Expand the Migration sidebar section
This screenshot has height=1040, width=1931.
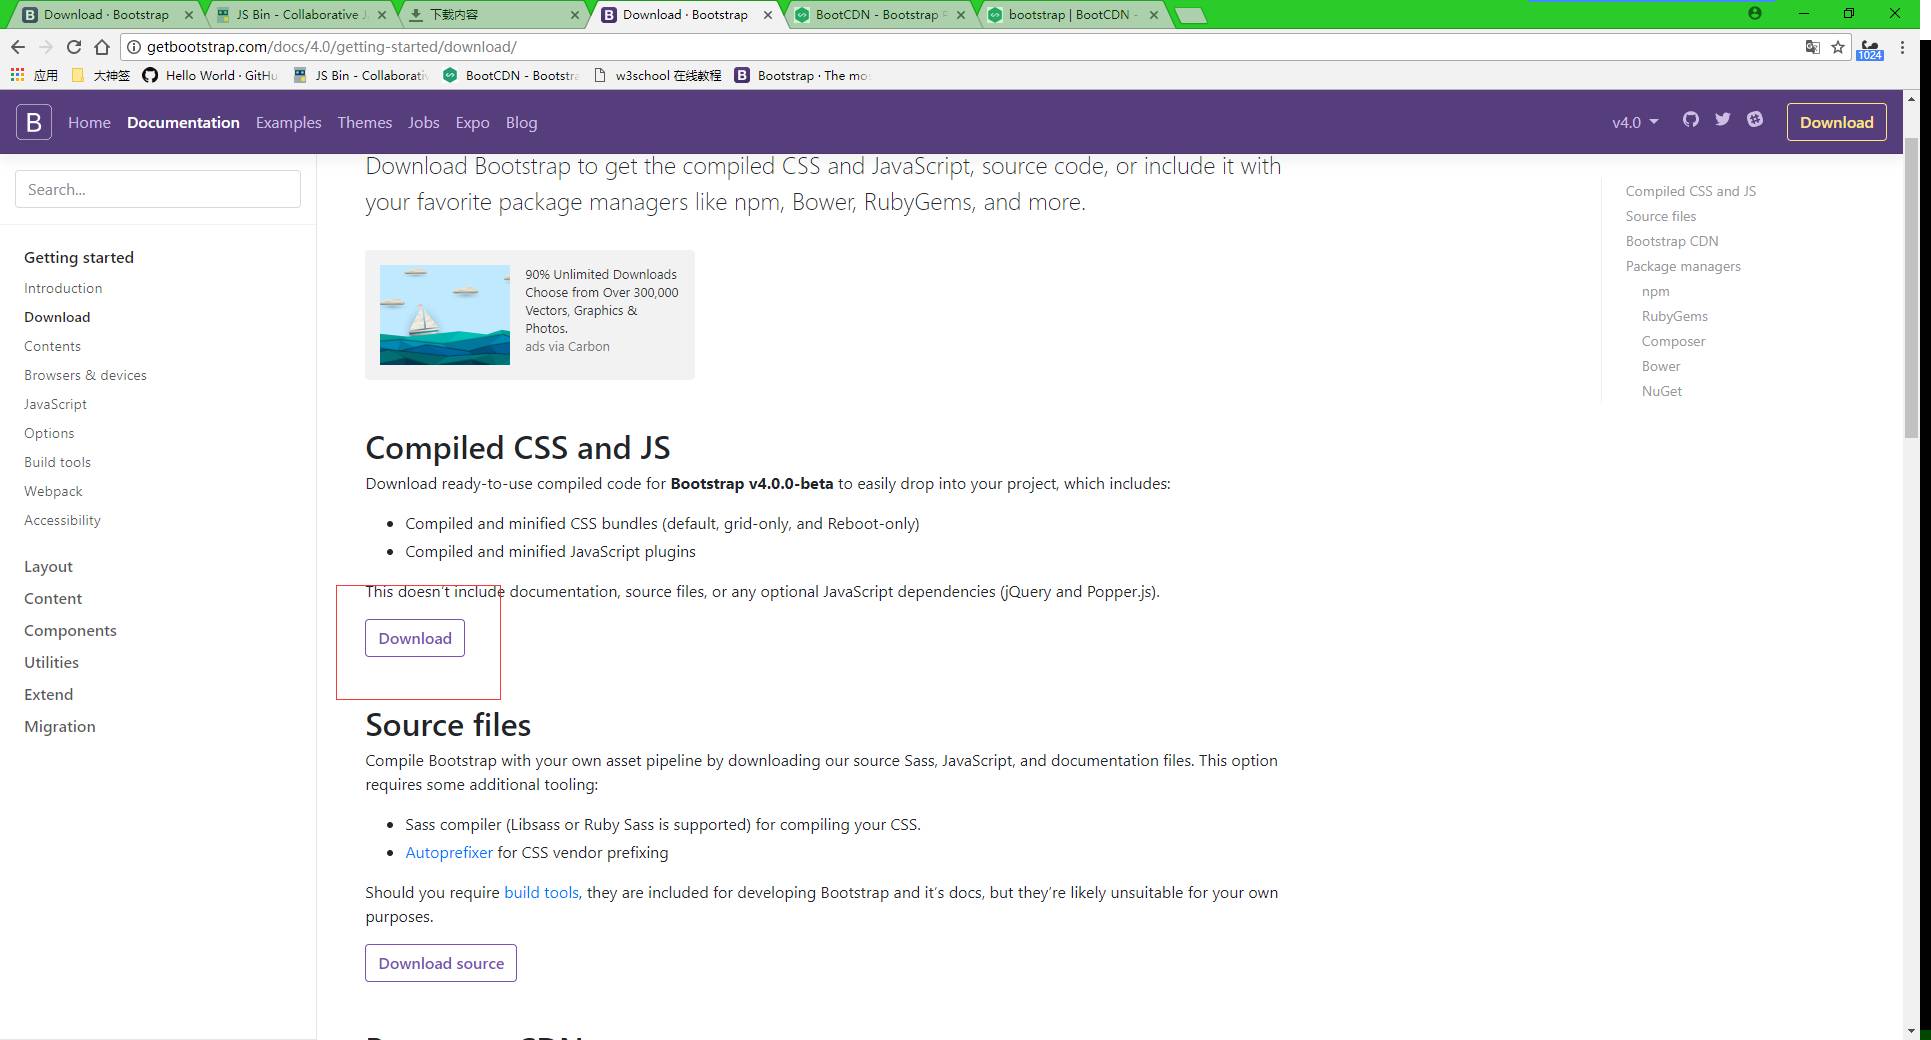(60, 726)
